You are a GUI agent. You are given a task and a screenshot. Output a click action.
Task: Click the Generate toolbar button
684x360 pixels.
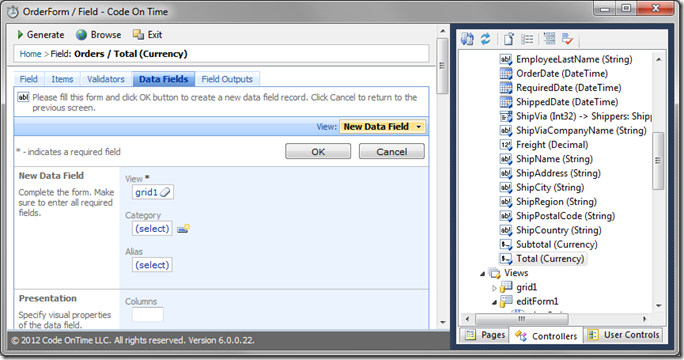coord(40,34)
